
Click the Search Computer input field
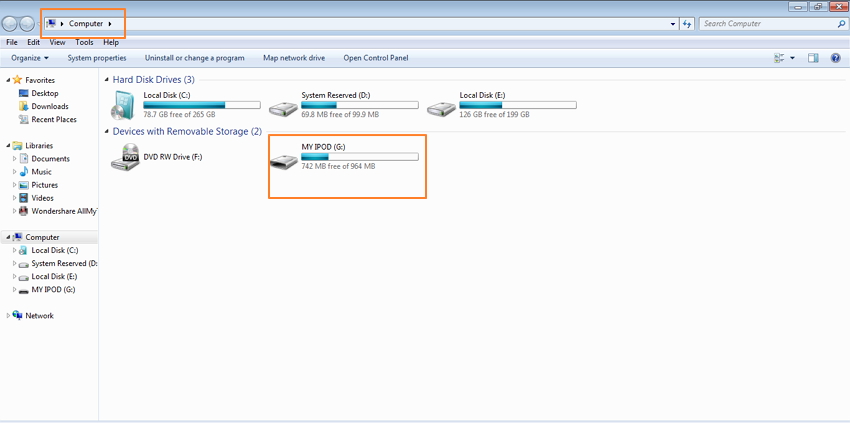pos(765,23)
